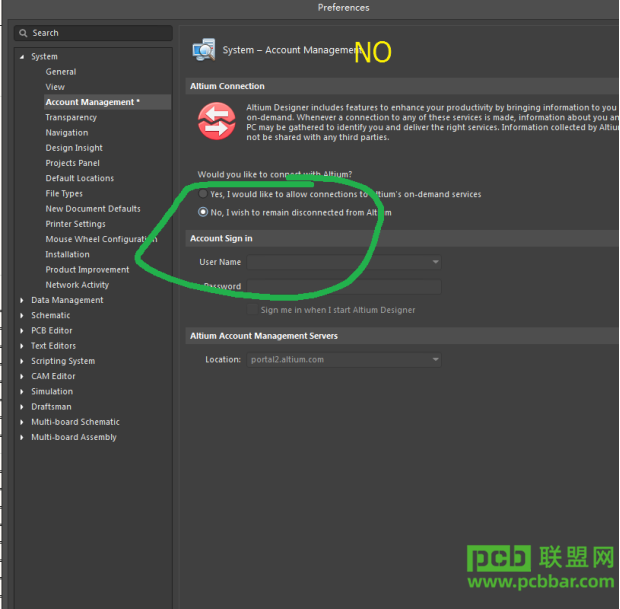Viewport: 620px width, 609px height.
Task: Expand the Multi-board Assembly node
Action: (22, 437)
